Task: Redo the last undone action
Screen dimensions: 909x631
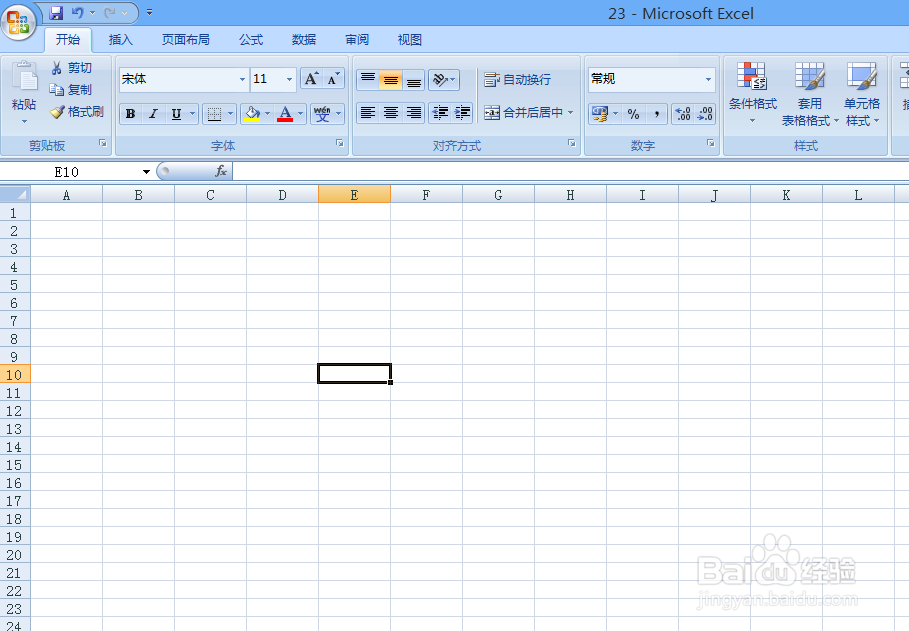Action: click(110, 12)
